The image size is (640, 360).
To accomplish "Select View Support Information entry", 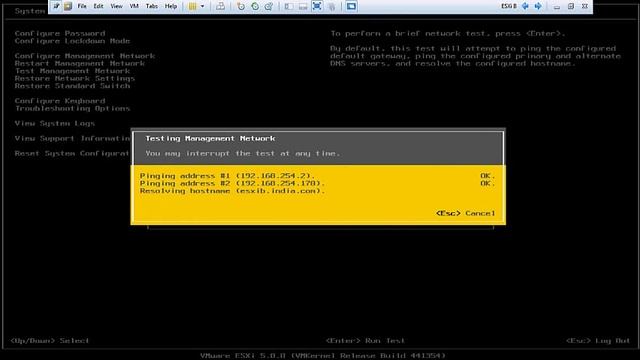I will 73,138.
